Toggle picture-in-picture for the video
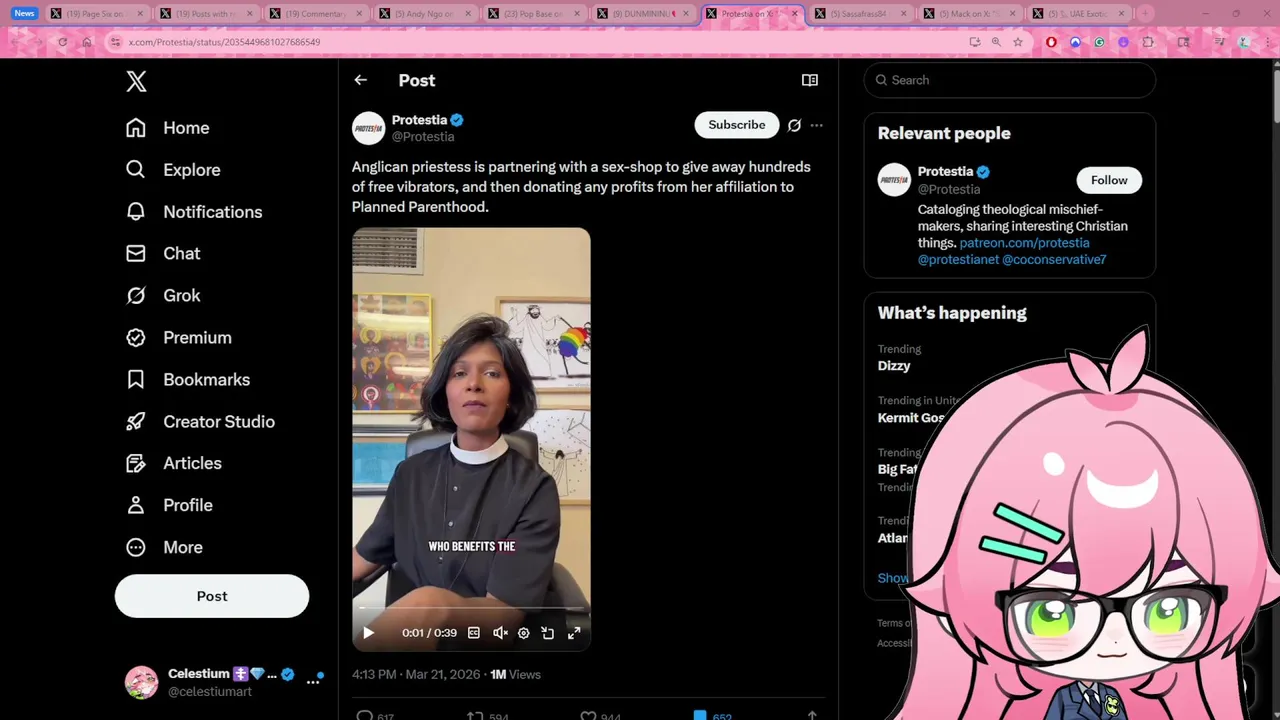 (548, 633)
